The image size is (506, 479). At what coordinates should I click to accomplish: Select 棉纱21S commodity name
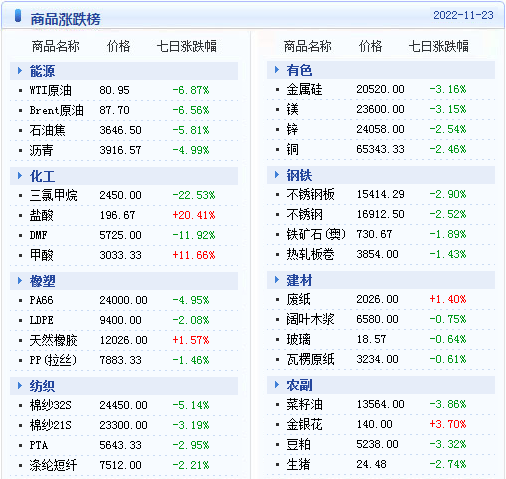pos(50,425)
